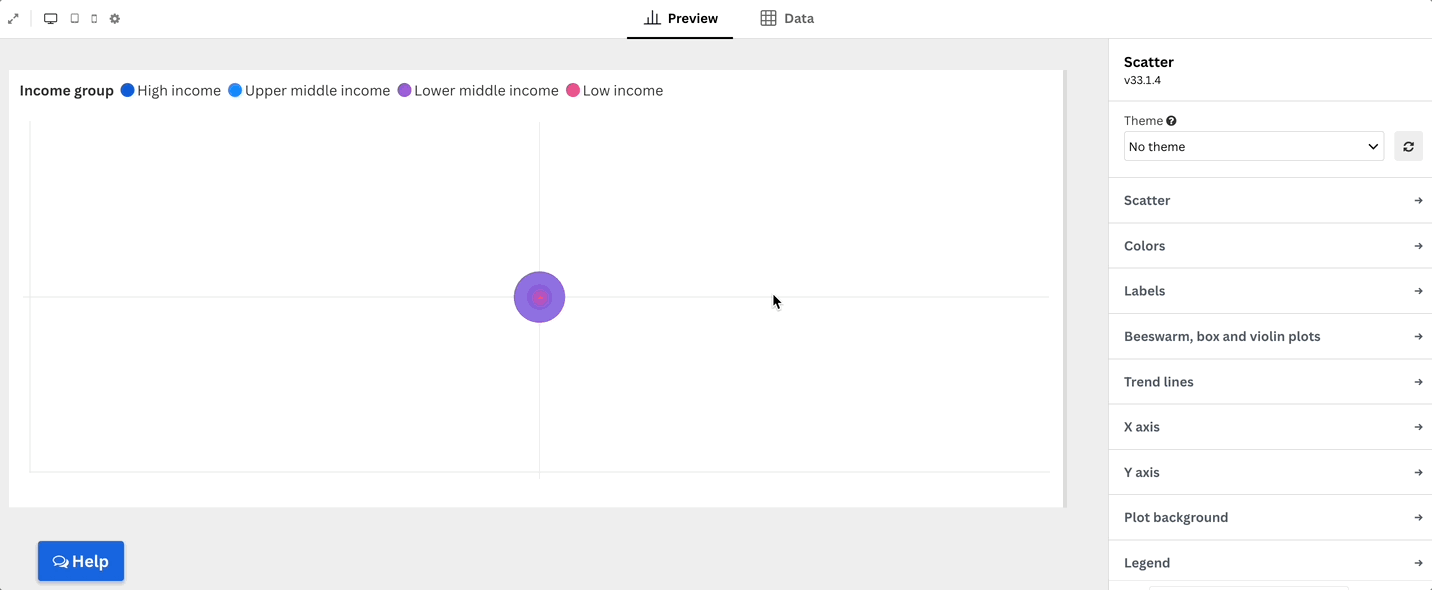Image resolution: width=1432 pixels, height=590 pixels.
Task: Expand the Colors section
Action: (x=1270, y=245)
